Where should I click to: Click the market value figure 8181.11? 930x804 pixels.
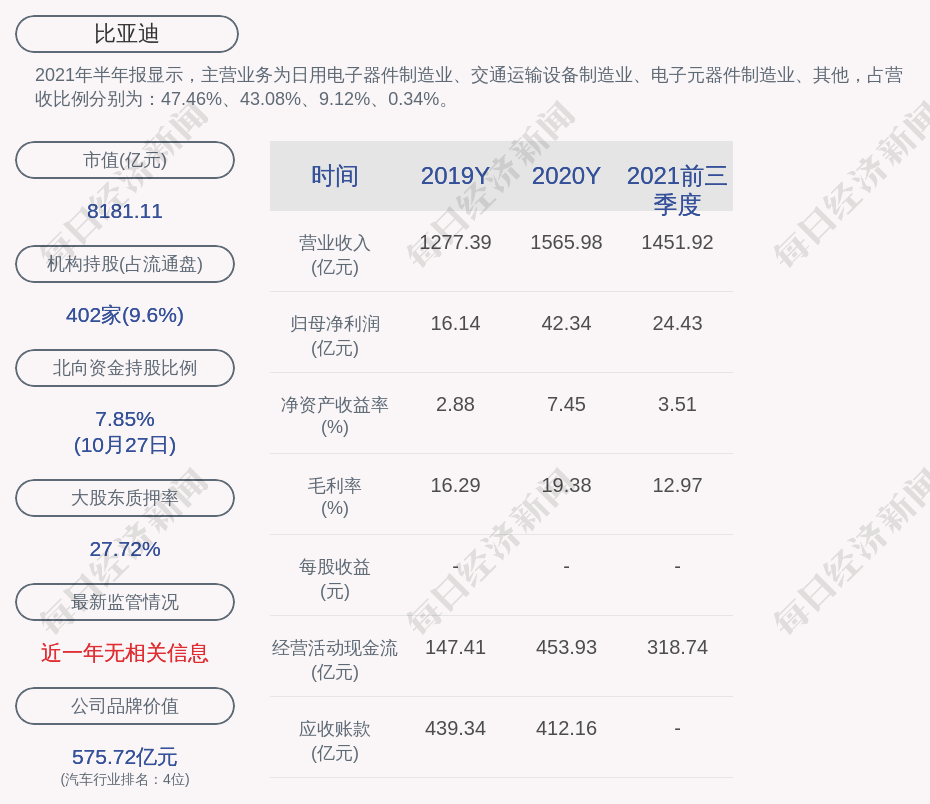[x=125, y=211]
